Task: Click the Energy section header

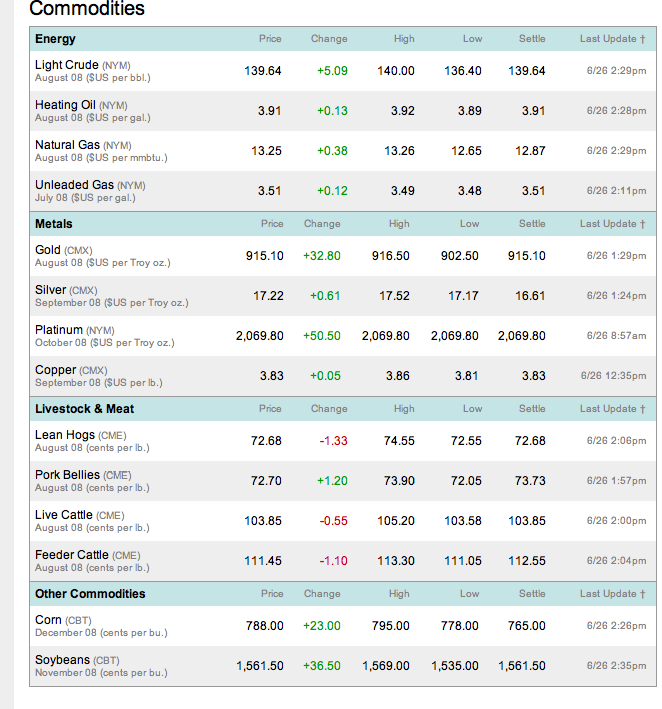Action: tap(55, 39)
